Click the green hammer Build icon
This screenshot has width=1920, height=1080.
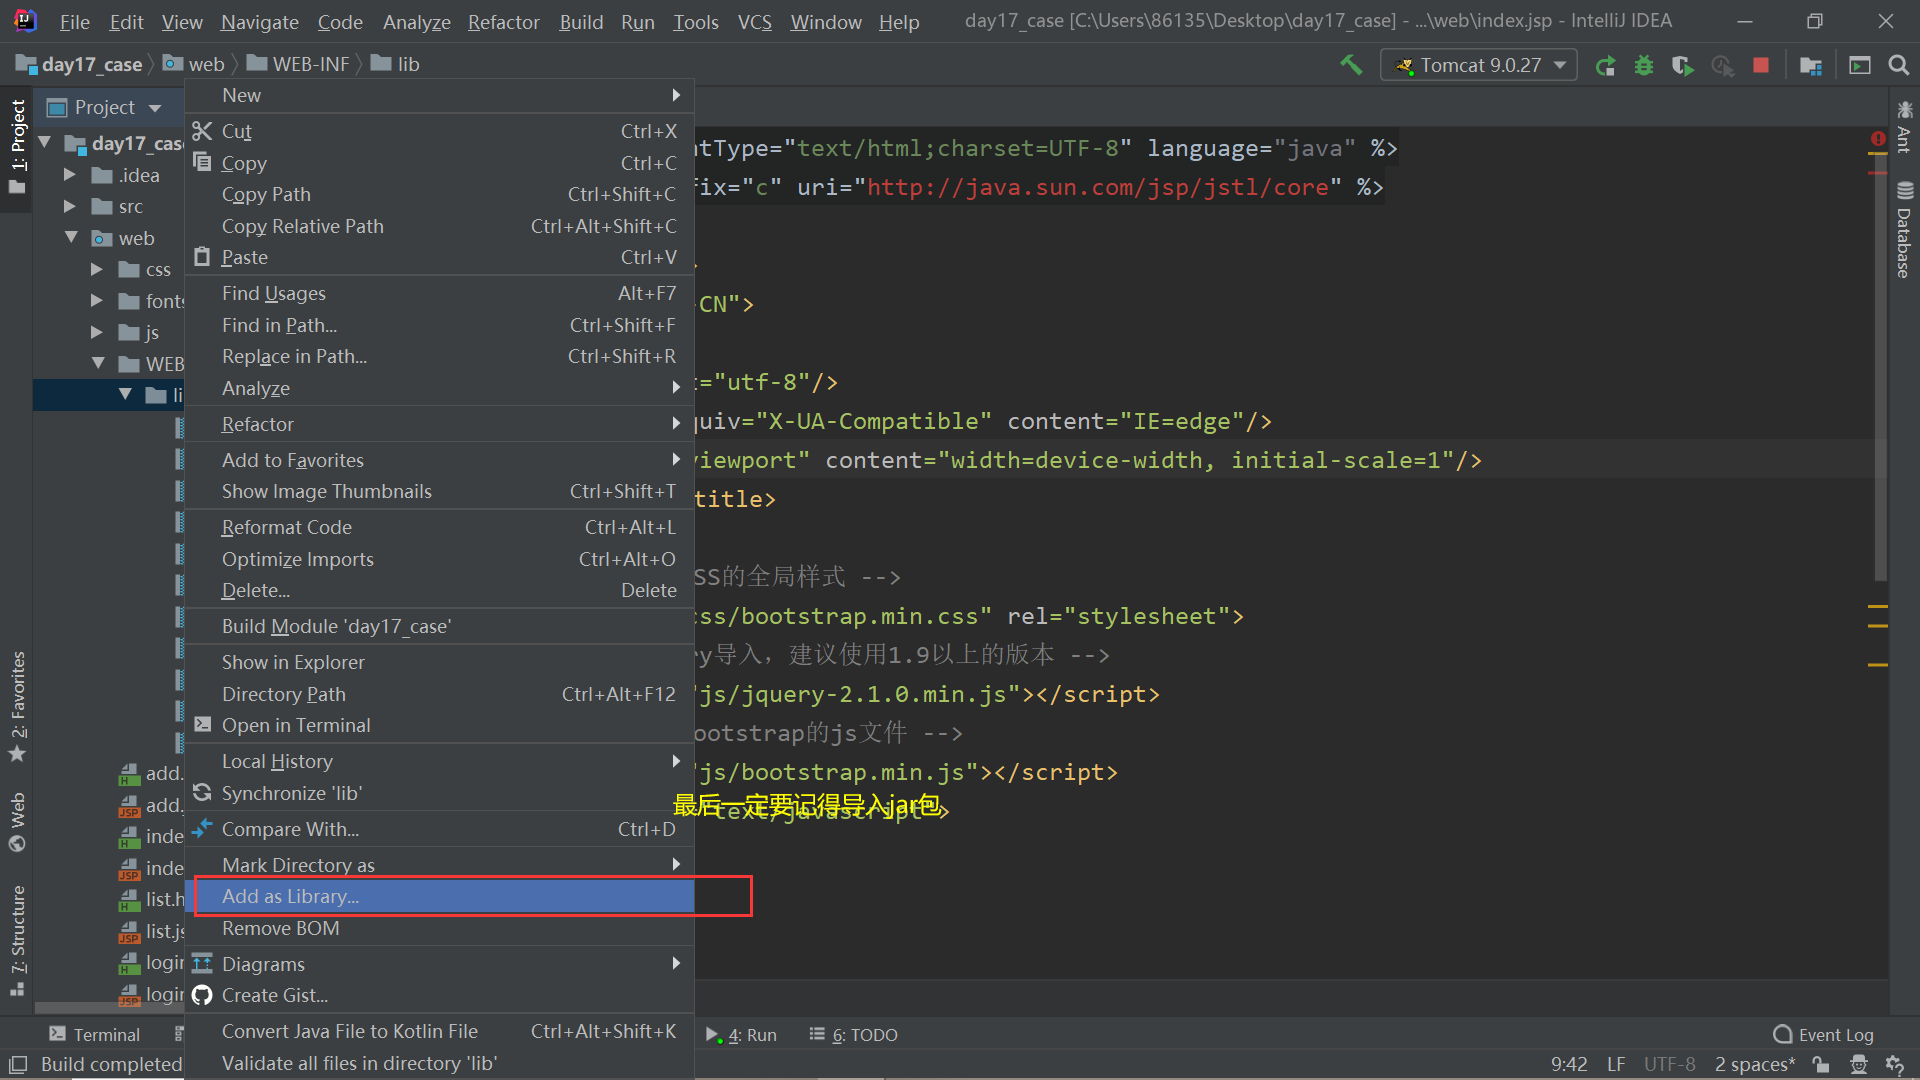pyautogui.click(x=1351, y=65)
